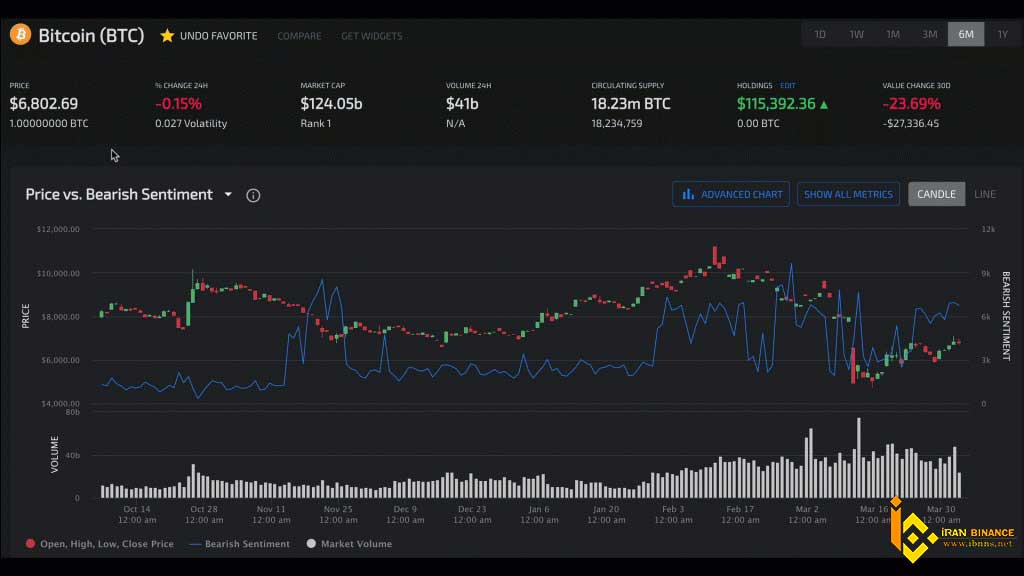Click the EDIT holdings link
The width and height of the screenshot is (1024, 576).
click(x=788, y=86)
